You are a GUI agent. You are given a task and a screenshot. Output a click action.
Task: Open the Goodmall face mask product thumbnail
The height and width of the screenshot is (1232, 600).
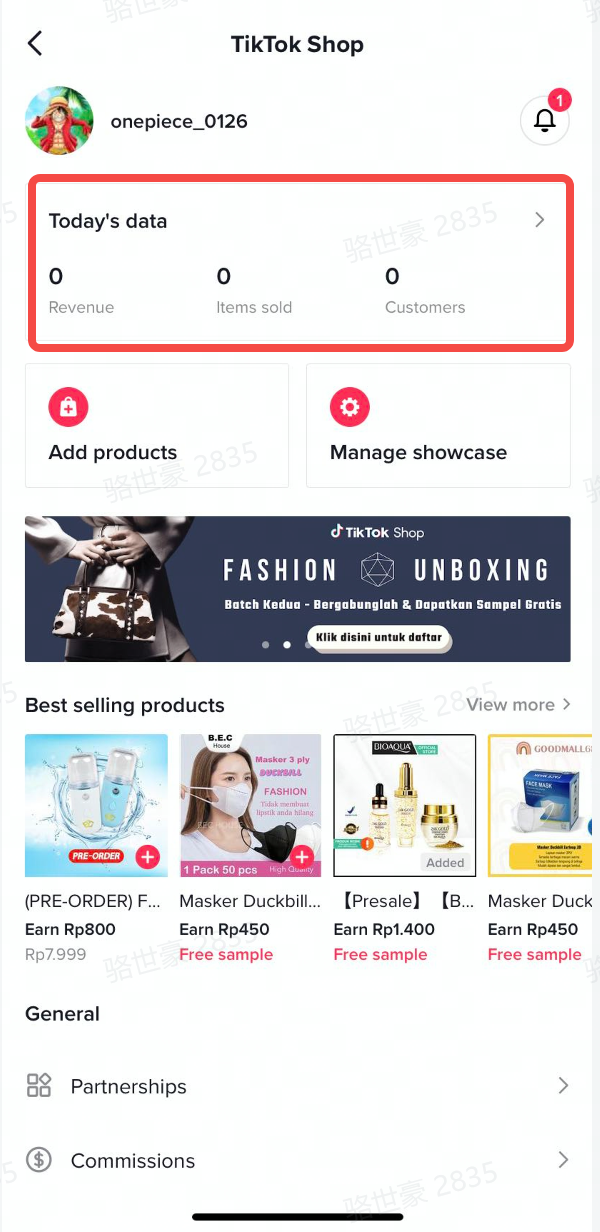(x=543, y=806)
